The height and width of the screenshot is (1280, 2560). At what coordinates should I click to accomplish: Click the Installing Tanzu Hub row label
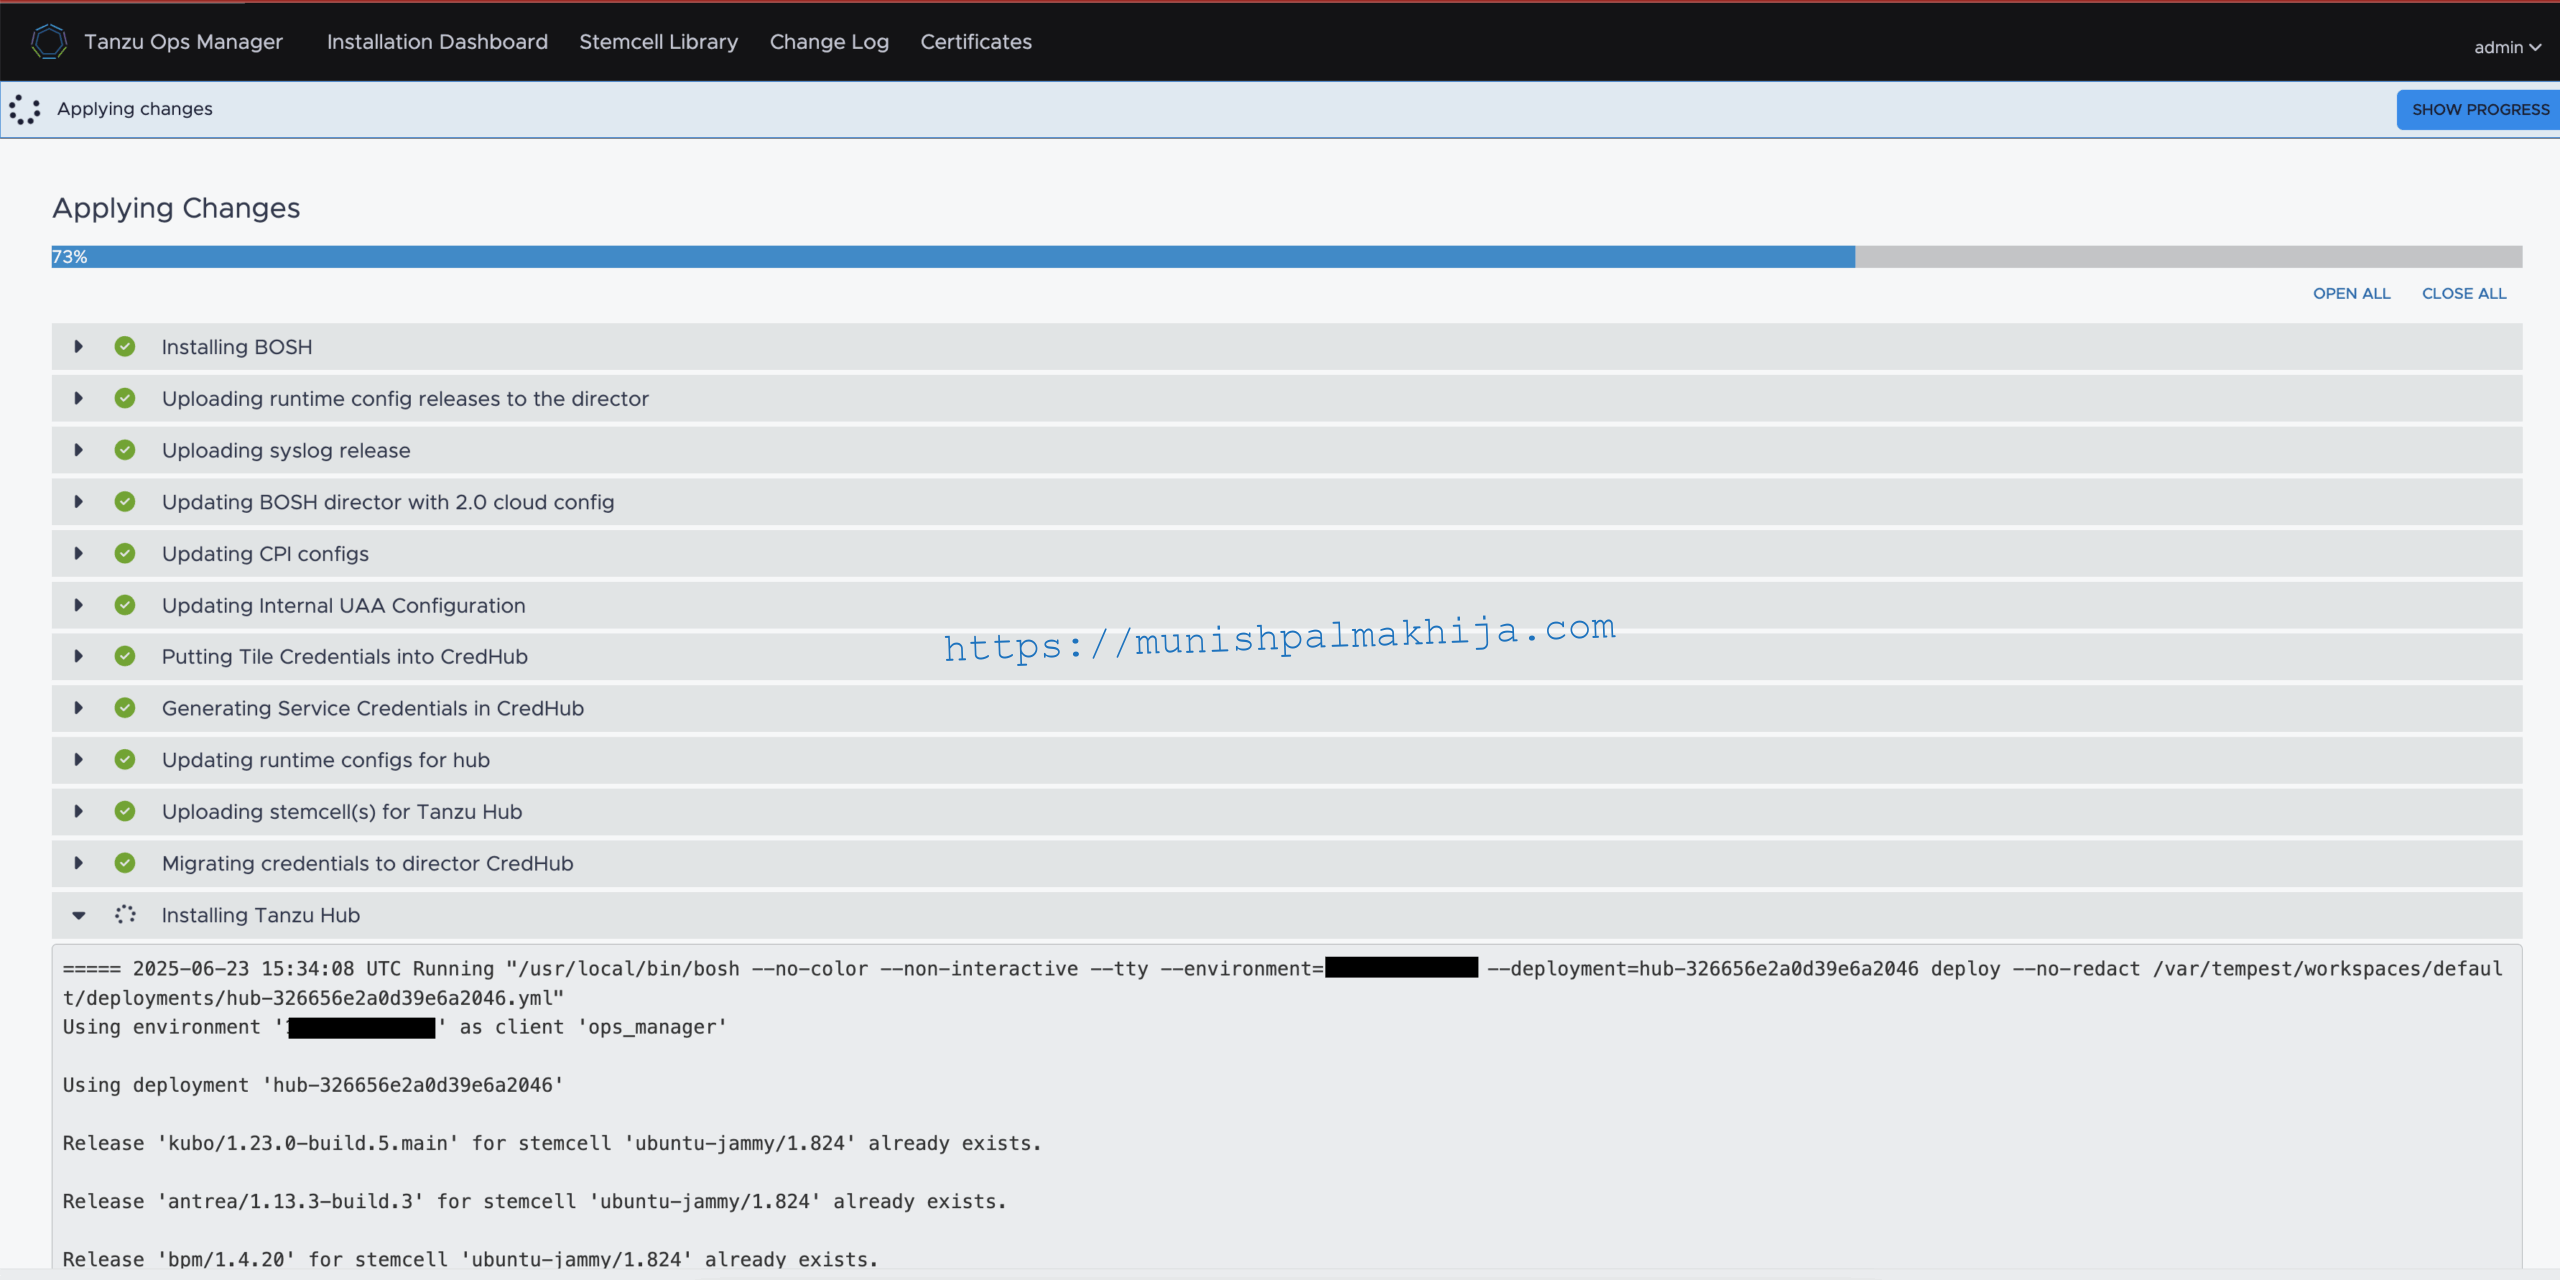pyautogui.click(x=261, y=915)
